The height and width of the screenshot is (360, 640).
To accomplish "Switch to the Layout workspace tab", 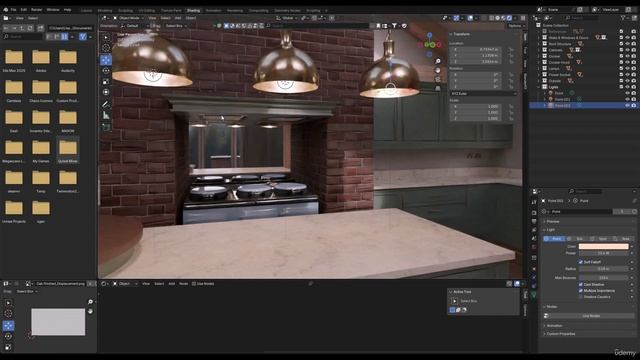I will coord(86,11).
